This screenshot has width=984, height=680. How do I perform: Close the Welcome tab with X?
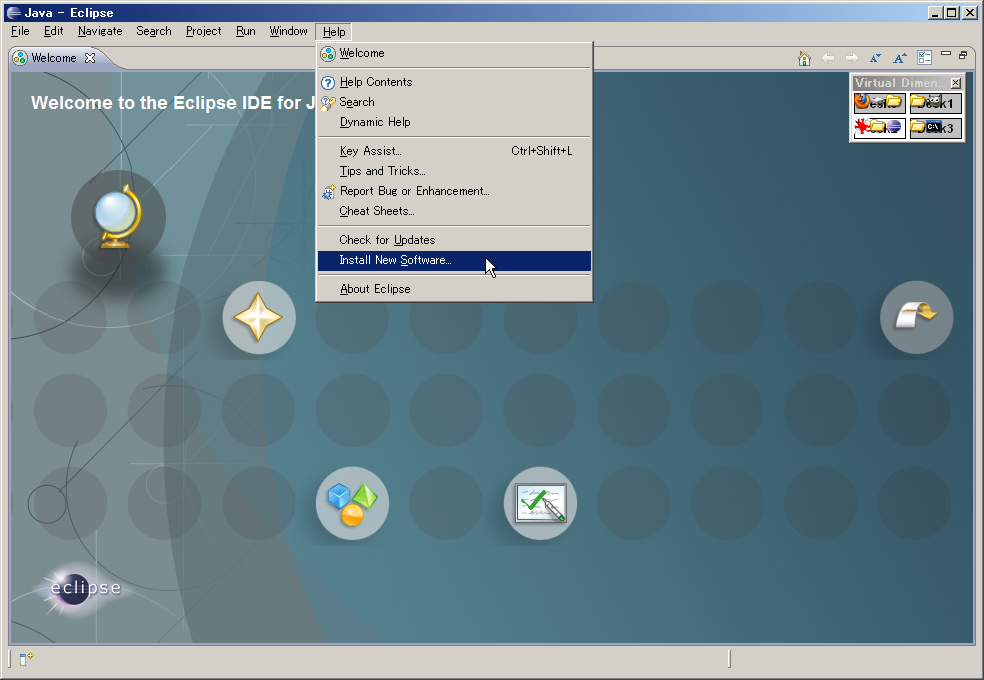pos(90,58)
